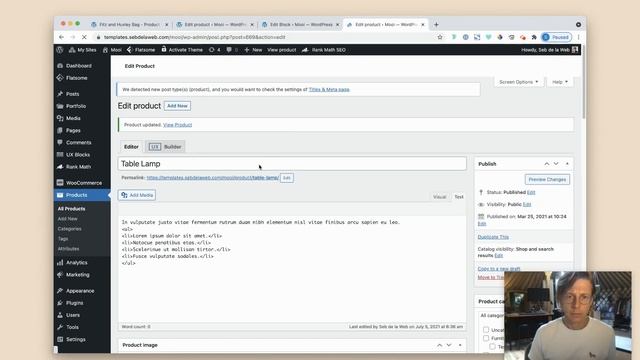Viewport: 640px width, 360px height.
Task: Edit the Published status link
Action: coord(531,192)
